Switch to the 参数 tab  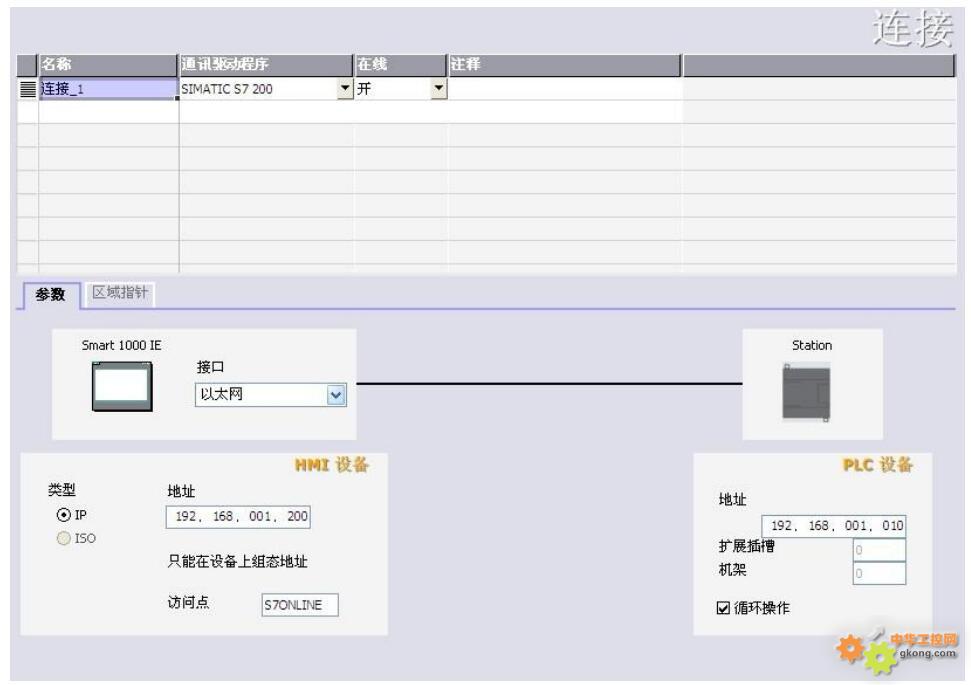50,295
